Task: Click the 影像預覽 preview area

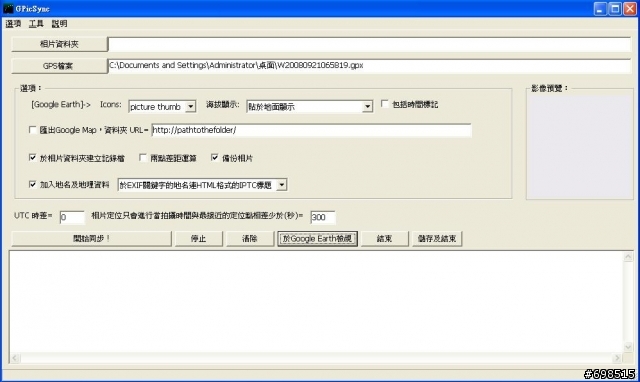Action: tap(580, 147)
